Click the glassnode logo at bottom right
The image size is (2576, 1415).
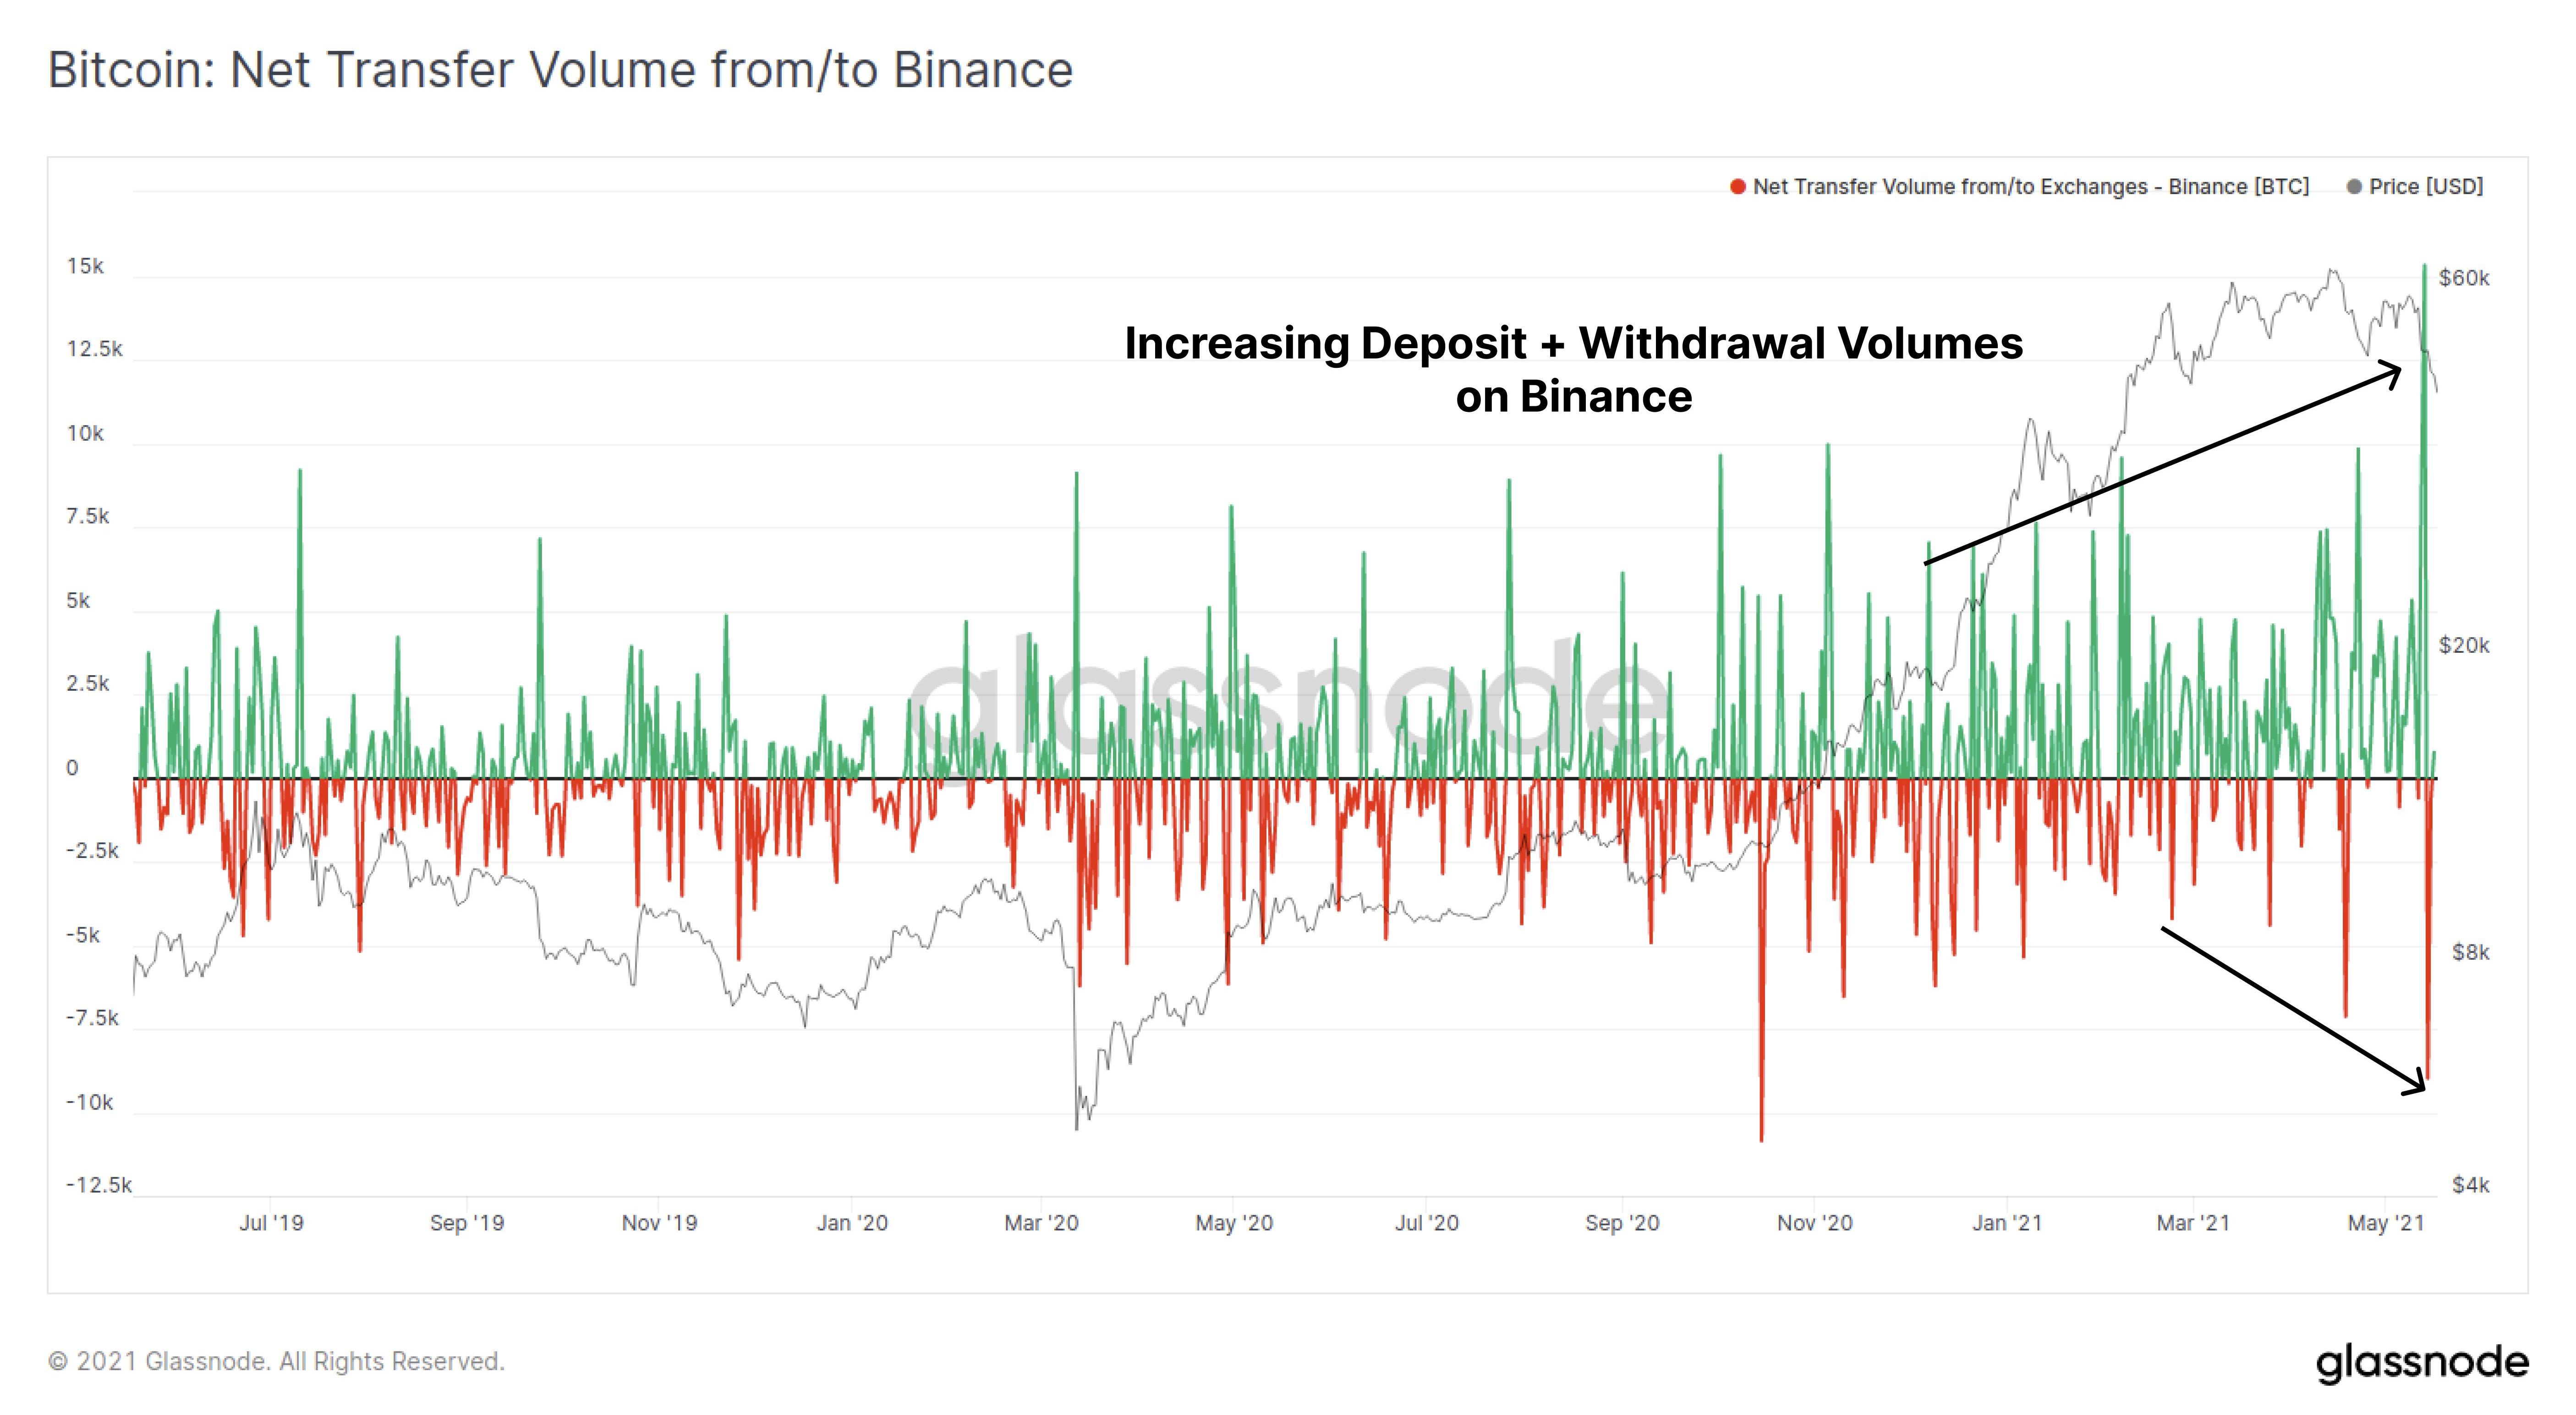[2422, 1362]
